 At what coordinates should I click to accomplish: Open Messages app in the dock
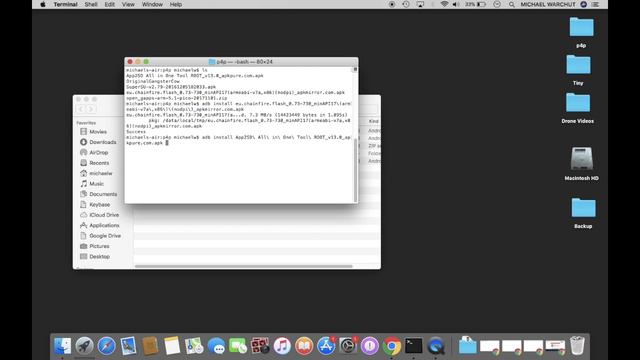pyautogui.click(x=216, y=346)
